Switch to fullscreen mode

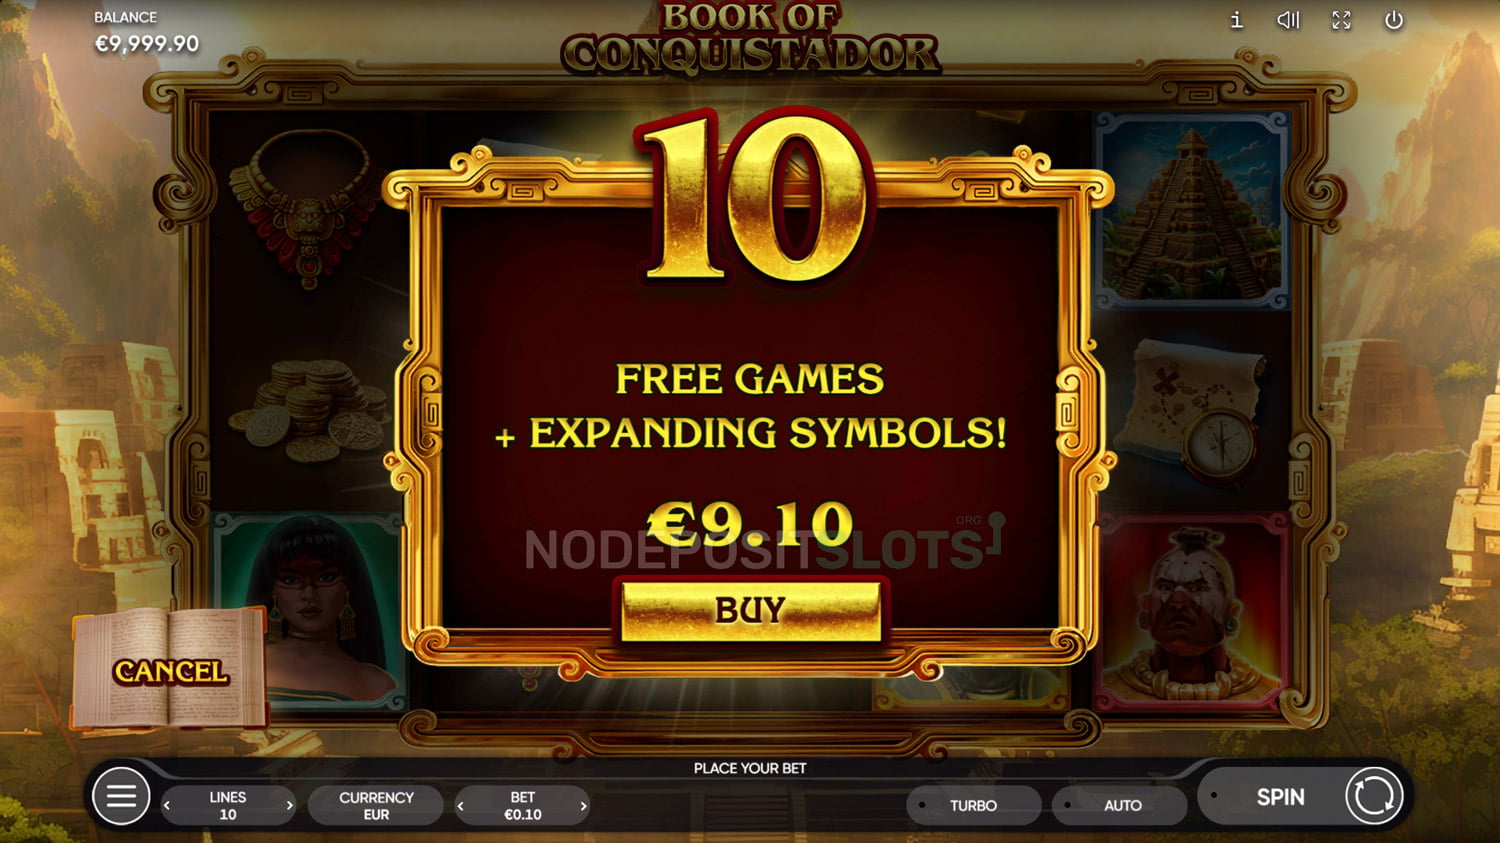(1341, 20)
